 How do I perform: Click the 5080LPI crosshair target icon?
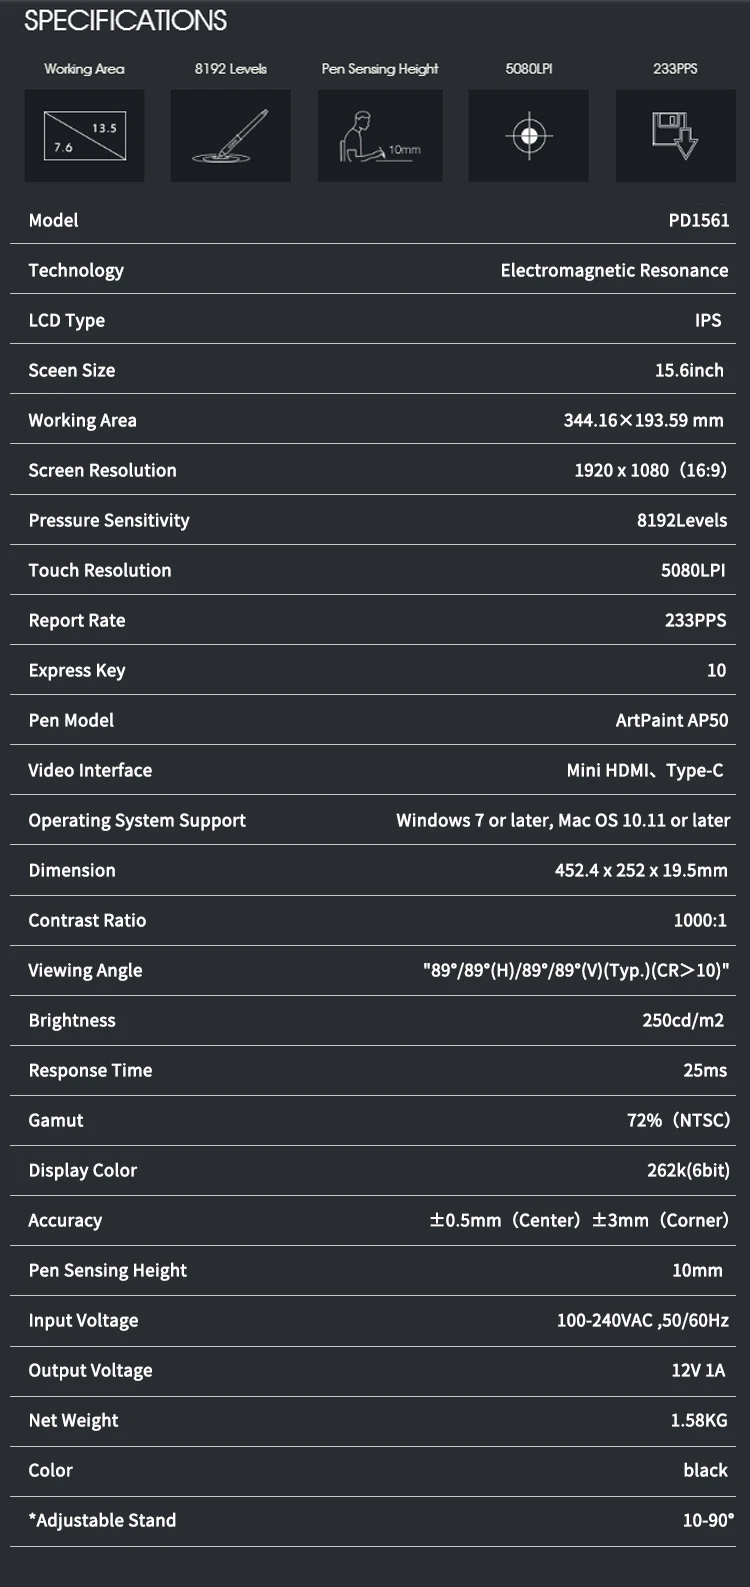click(530, 136)
